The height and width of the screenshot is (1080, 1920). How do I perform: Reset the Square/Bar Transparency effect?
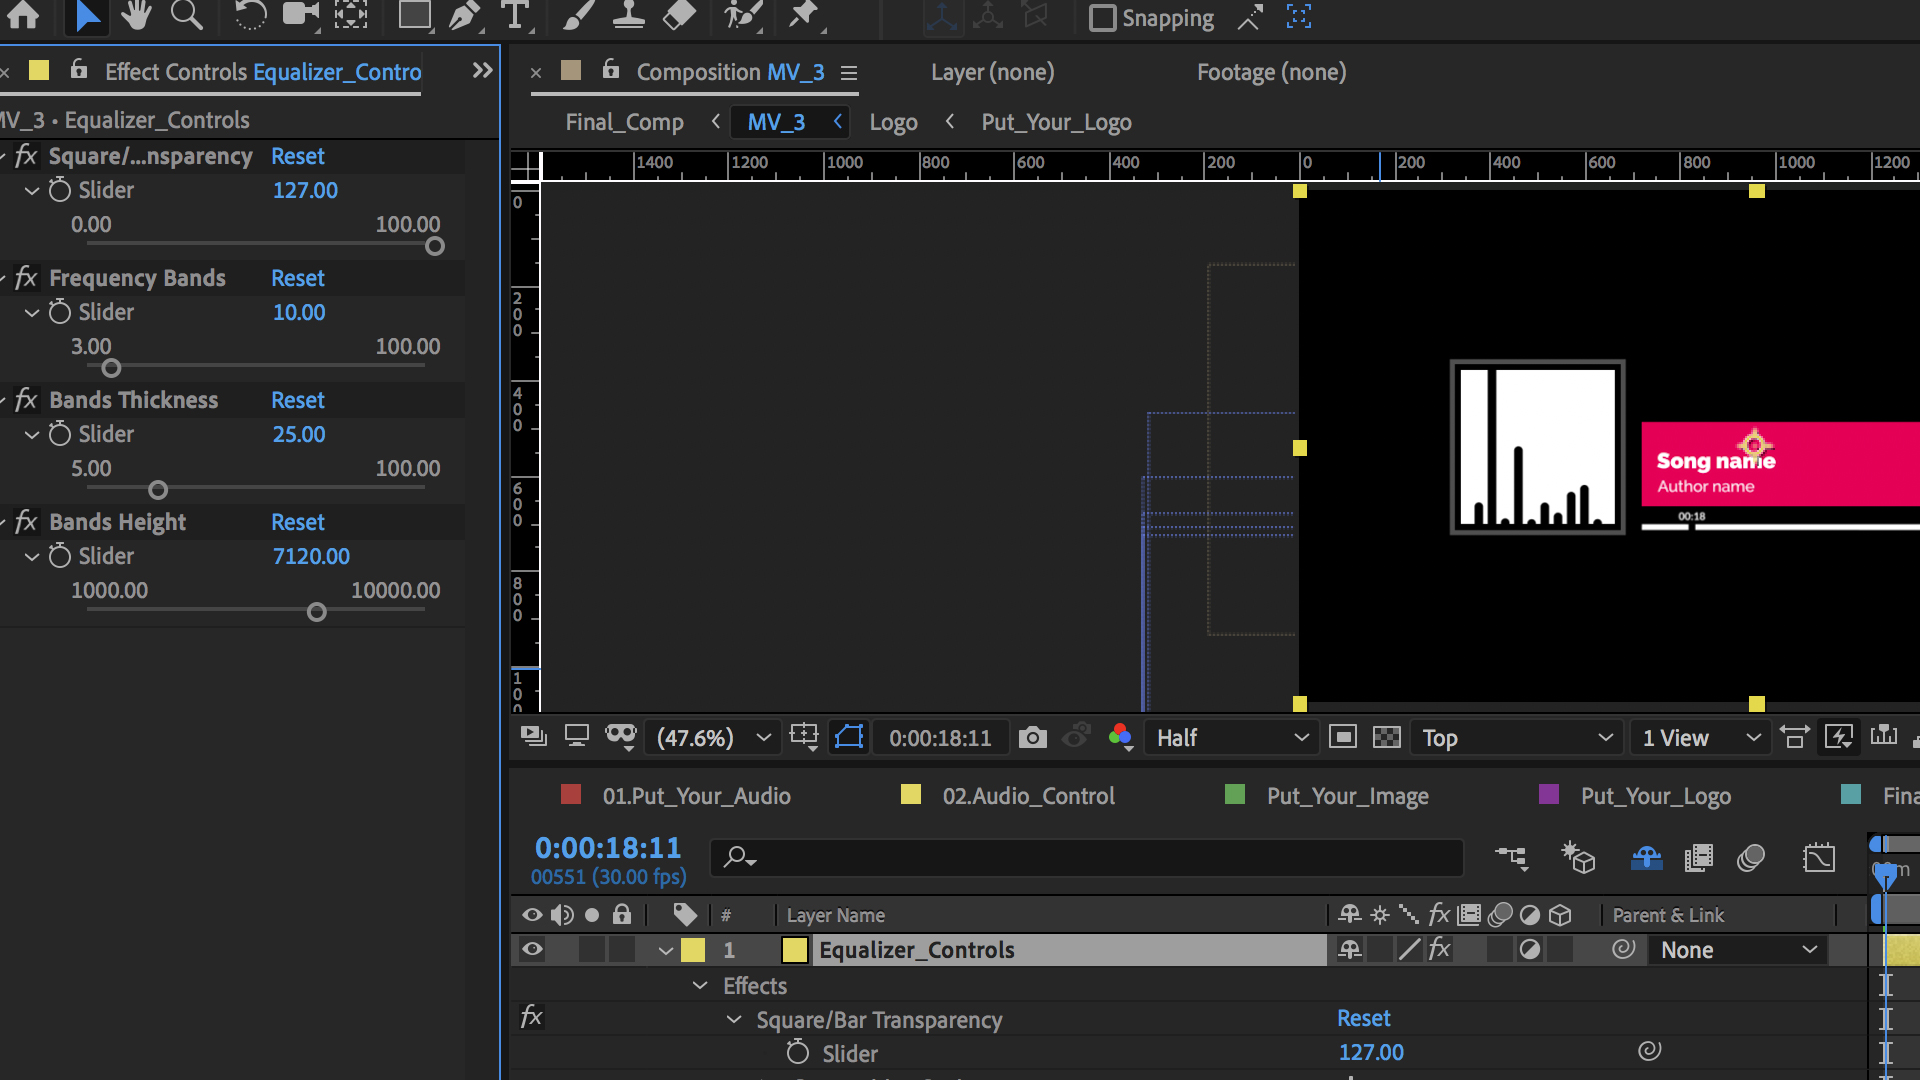[1364, 1018]
